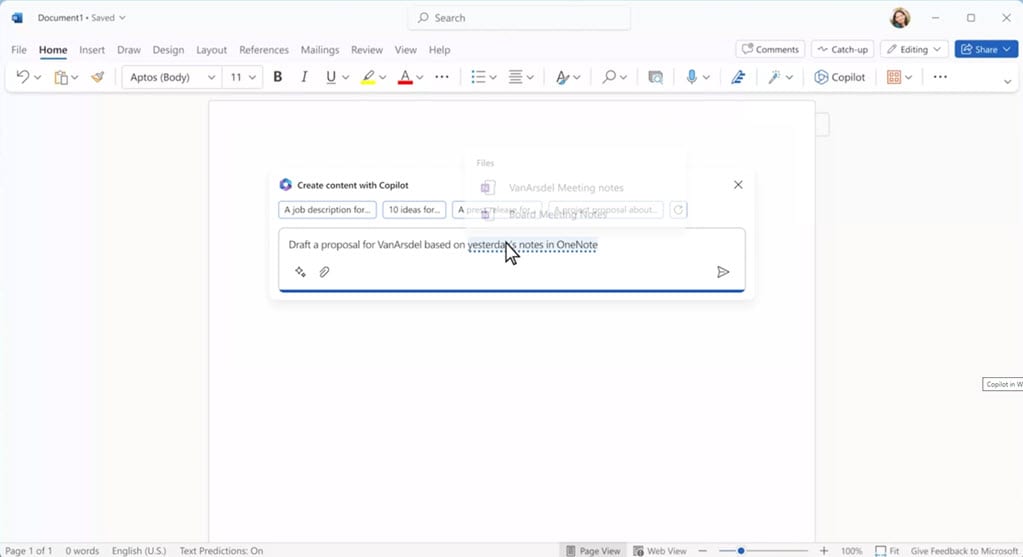The image size is (1023, 557).
Task: Click the Designer wand icon
Action: coord(774,77)
